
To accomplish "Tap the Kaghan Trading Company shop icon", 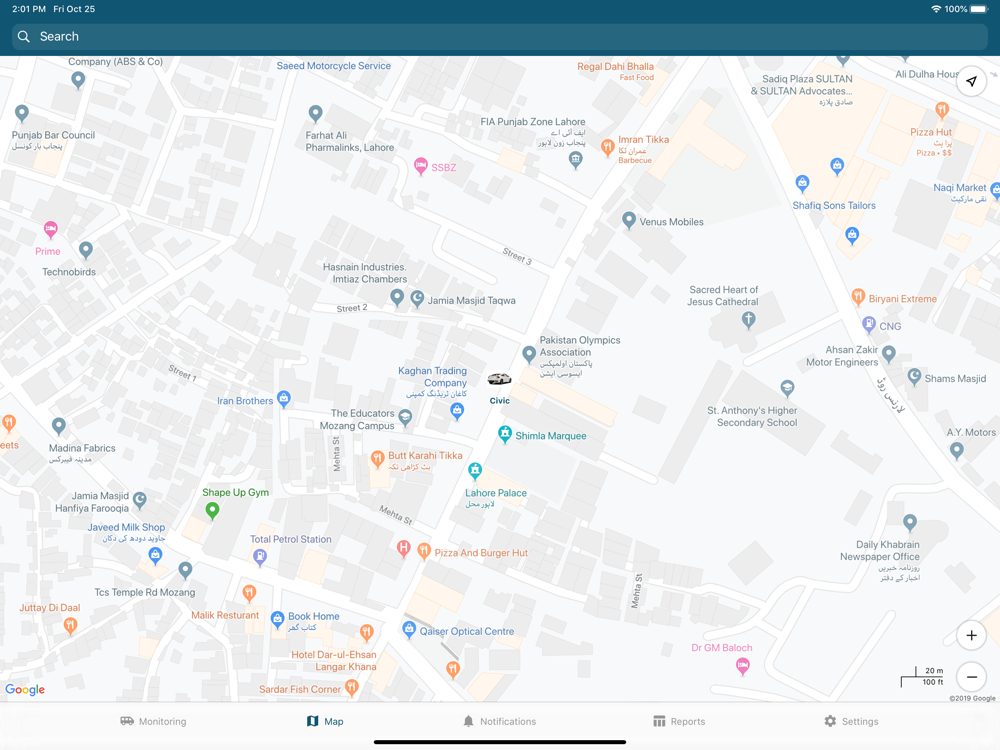I will click(457, 412).
